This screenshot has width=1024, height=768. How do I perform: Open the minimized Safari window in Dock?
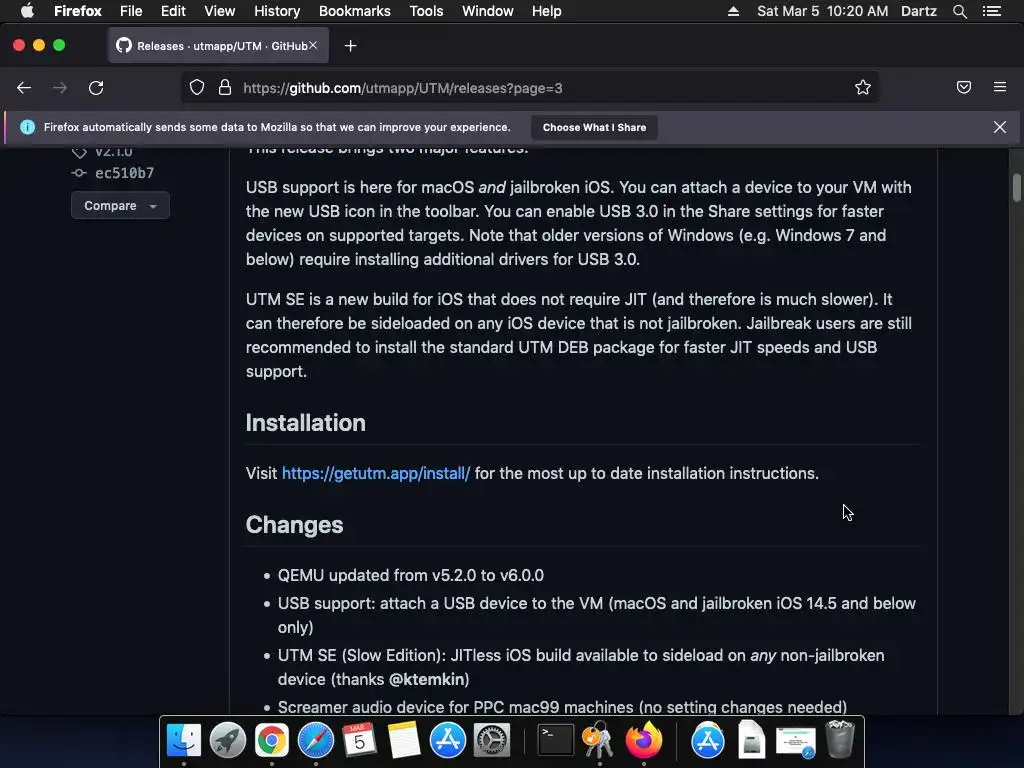[x=795, y=743]
